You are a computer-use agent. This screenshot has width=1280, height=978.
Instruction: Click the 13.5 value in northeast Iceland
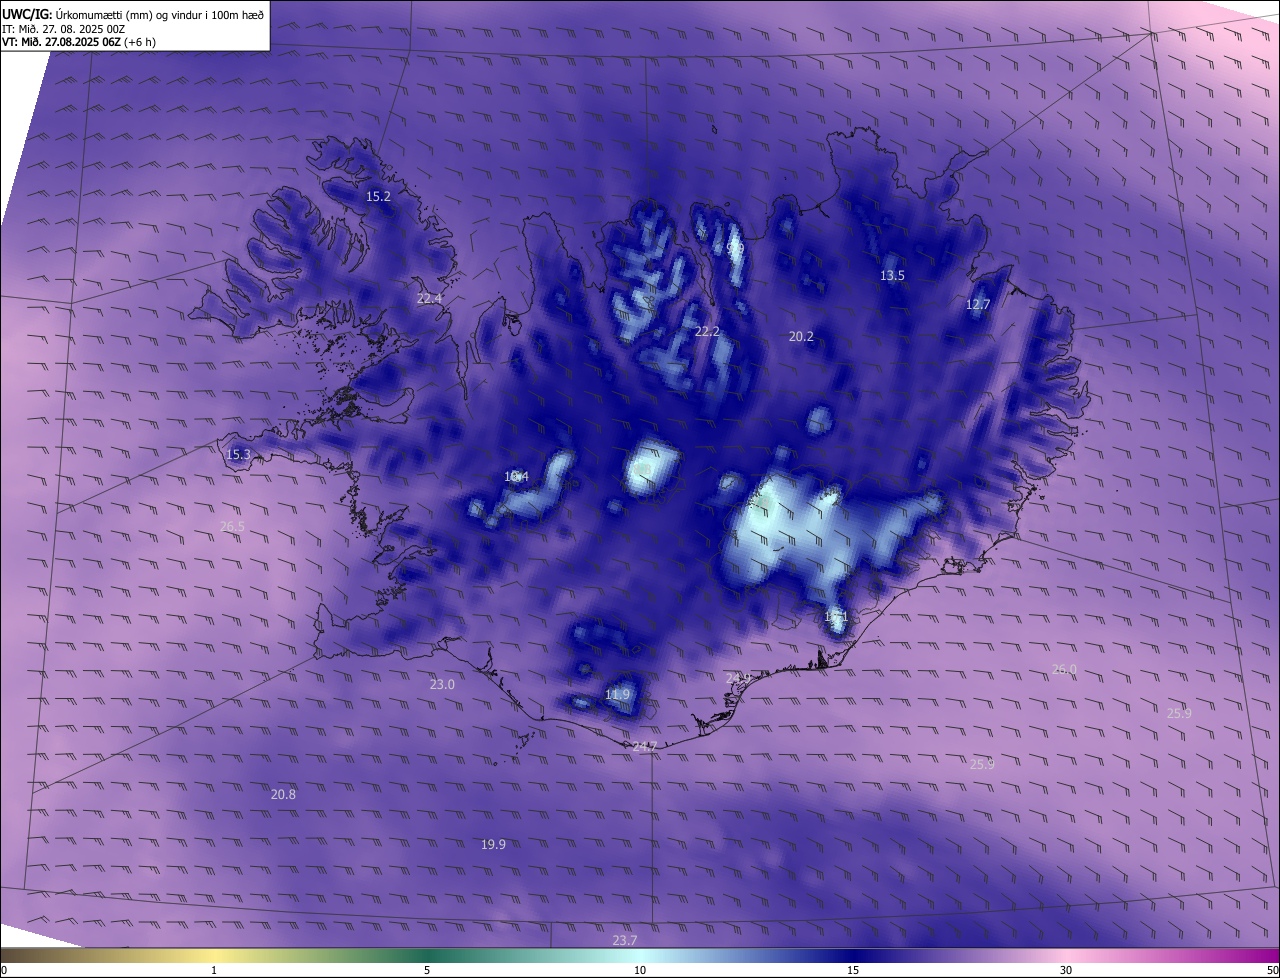point(892,276)
